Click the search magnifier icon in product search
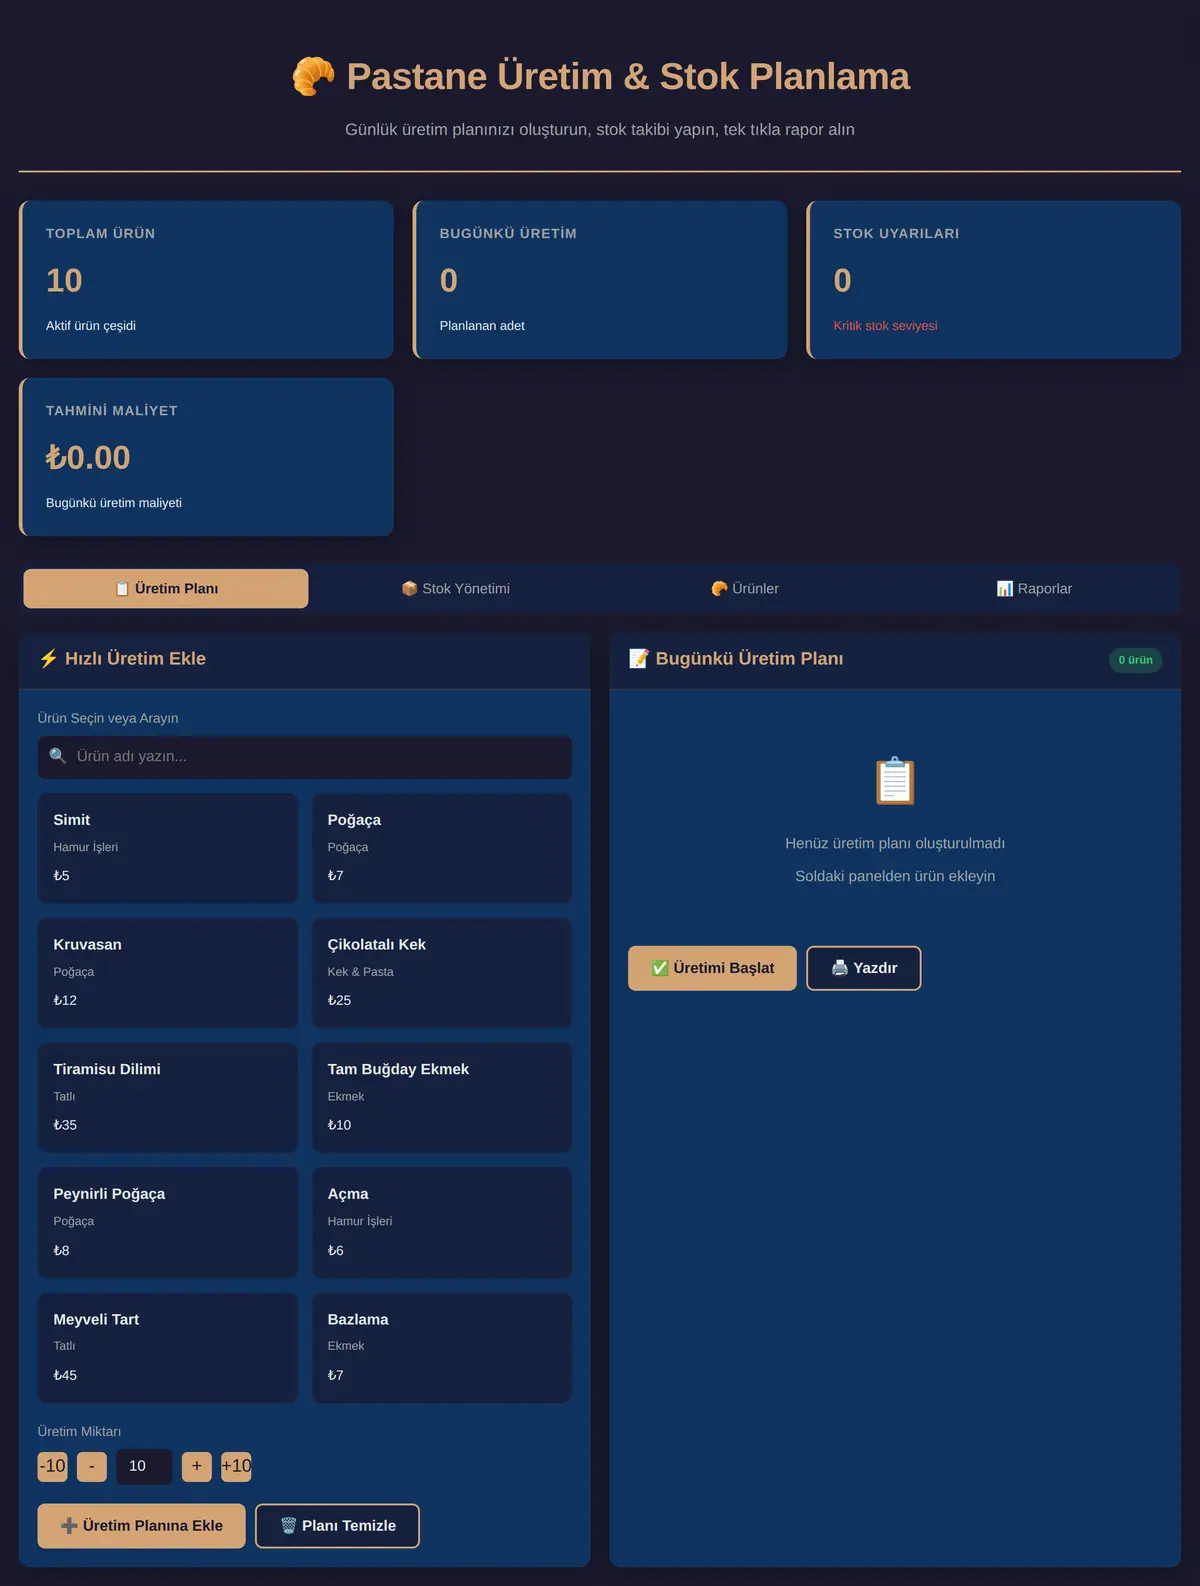The height and width of the screenshot is (1586, 1200). coord(58,756)
